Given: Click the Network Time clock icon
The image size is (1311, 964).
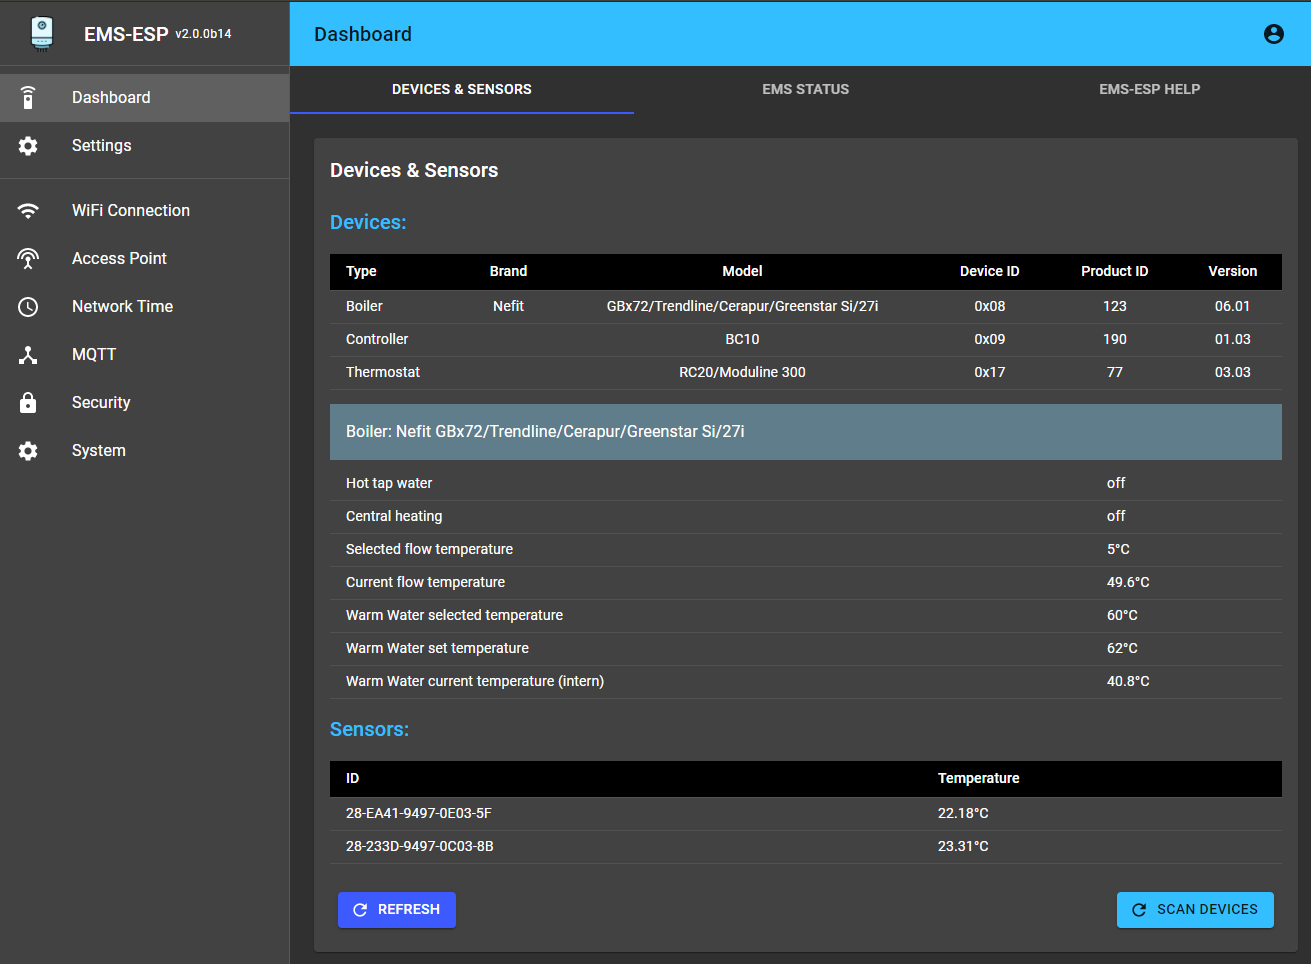Looking at the screenshot, I should 28,307.
